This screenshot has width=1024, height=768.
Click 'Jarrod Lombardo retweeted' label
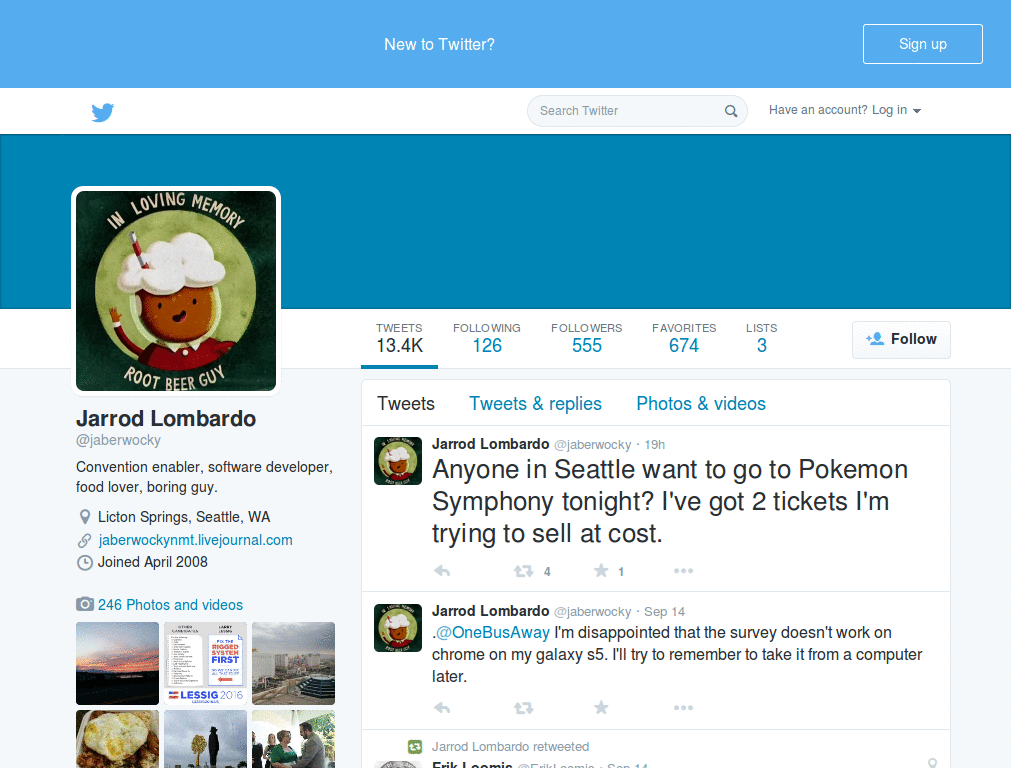(510, 746)
